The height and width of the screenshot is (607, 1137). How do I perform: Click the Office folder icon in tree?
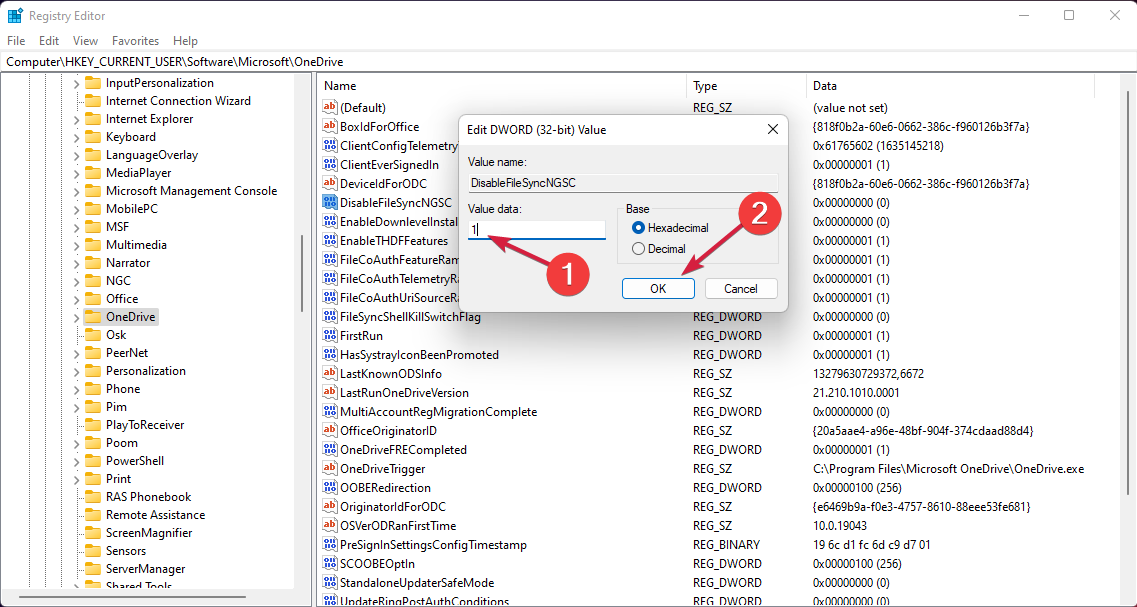tap(92, 299)
